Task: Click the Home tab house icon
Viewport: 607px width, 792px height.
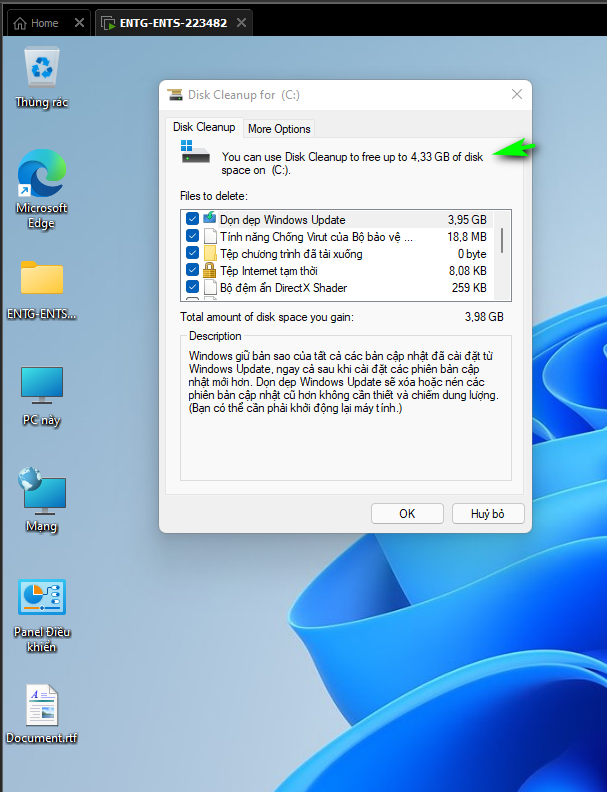Action: 20,23
